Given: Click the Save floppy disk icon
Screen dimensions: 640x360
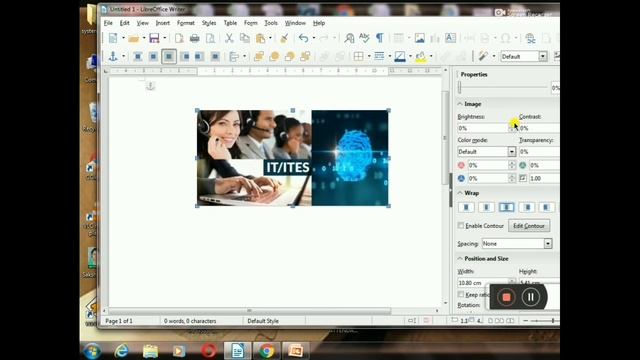Looking at the screenshot, I should pyautogui.click(x=154, y=38).
